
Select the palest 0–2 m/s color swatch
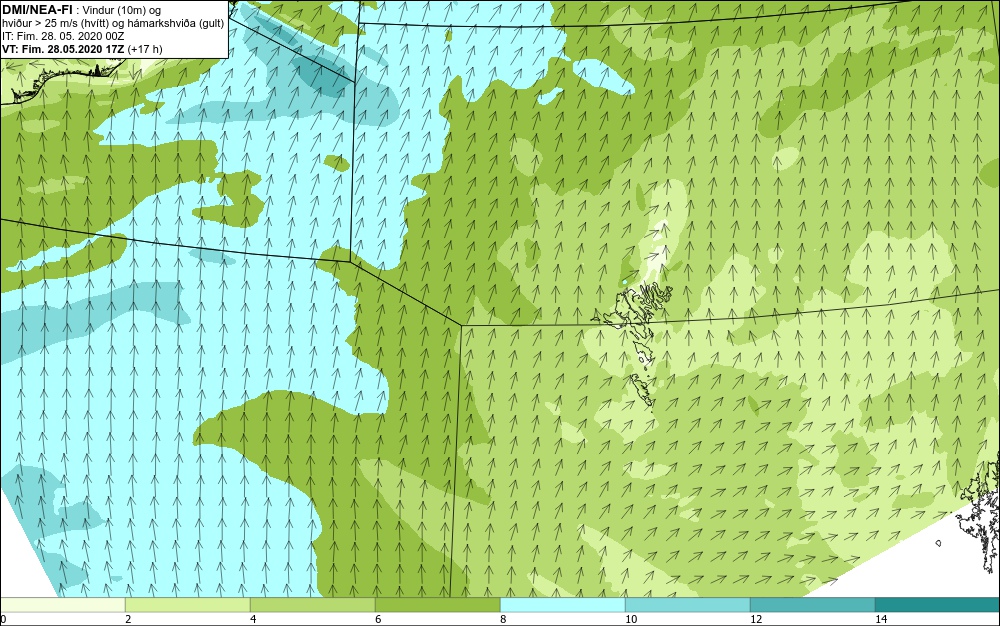pyautogui.click(x=62, y=605)
